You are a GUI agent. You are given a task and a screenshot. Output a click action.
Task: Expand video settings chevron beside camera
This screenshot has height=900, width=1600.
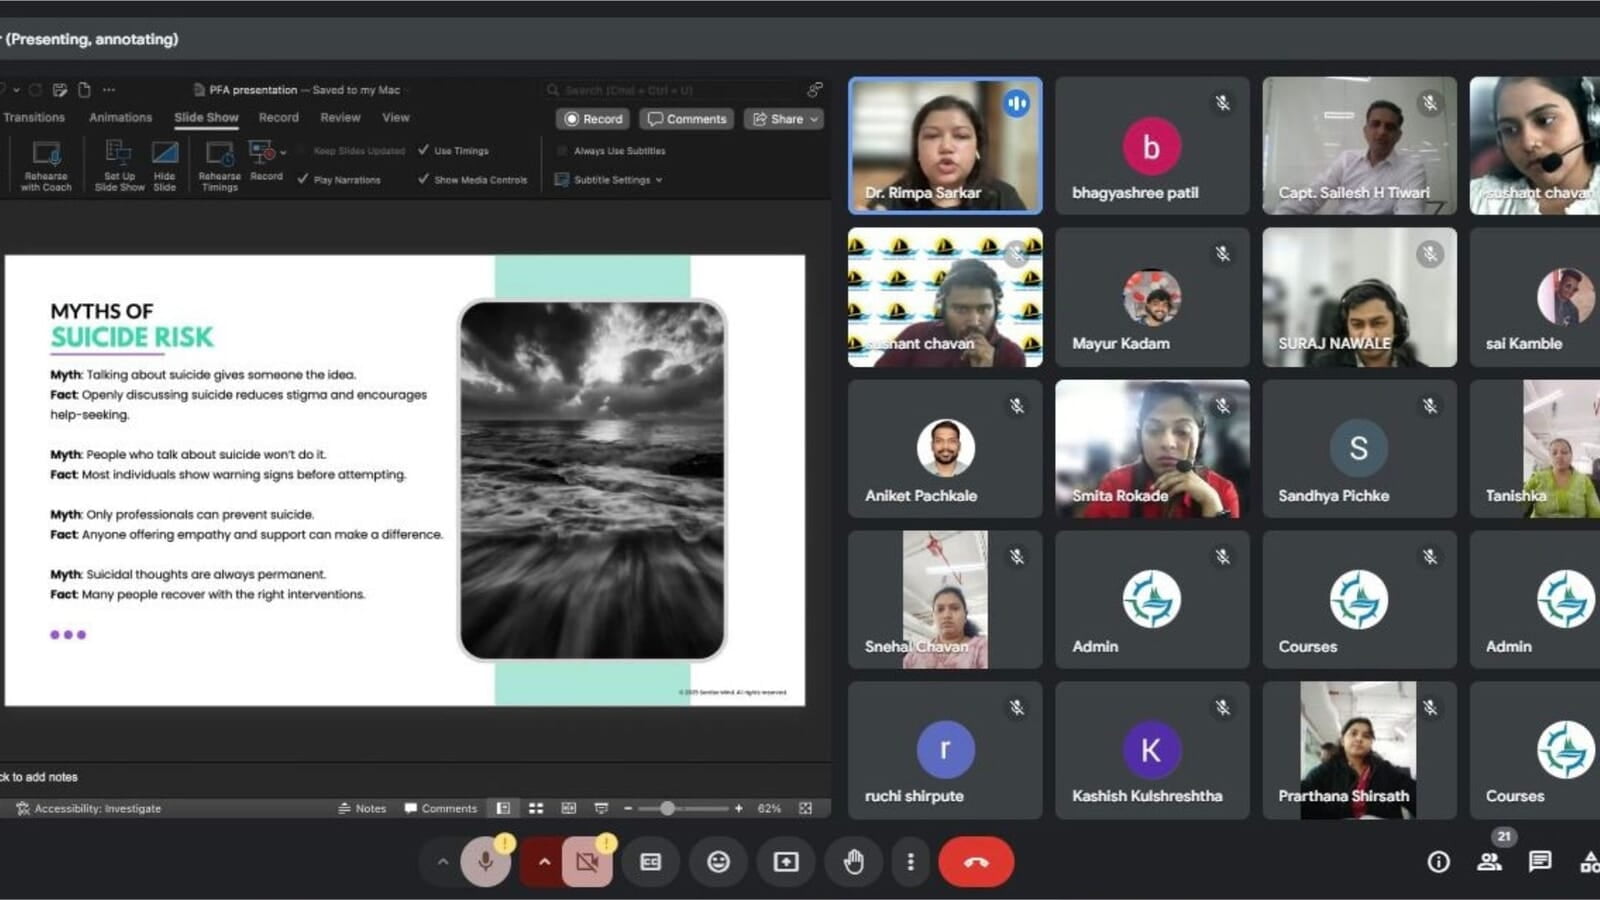point(544,862)
